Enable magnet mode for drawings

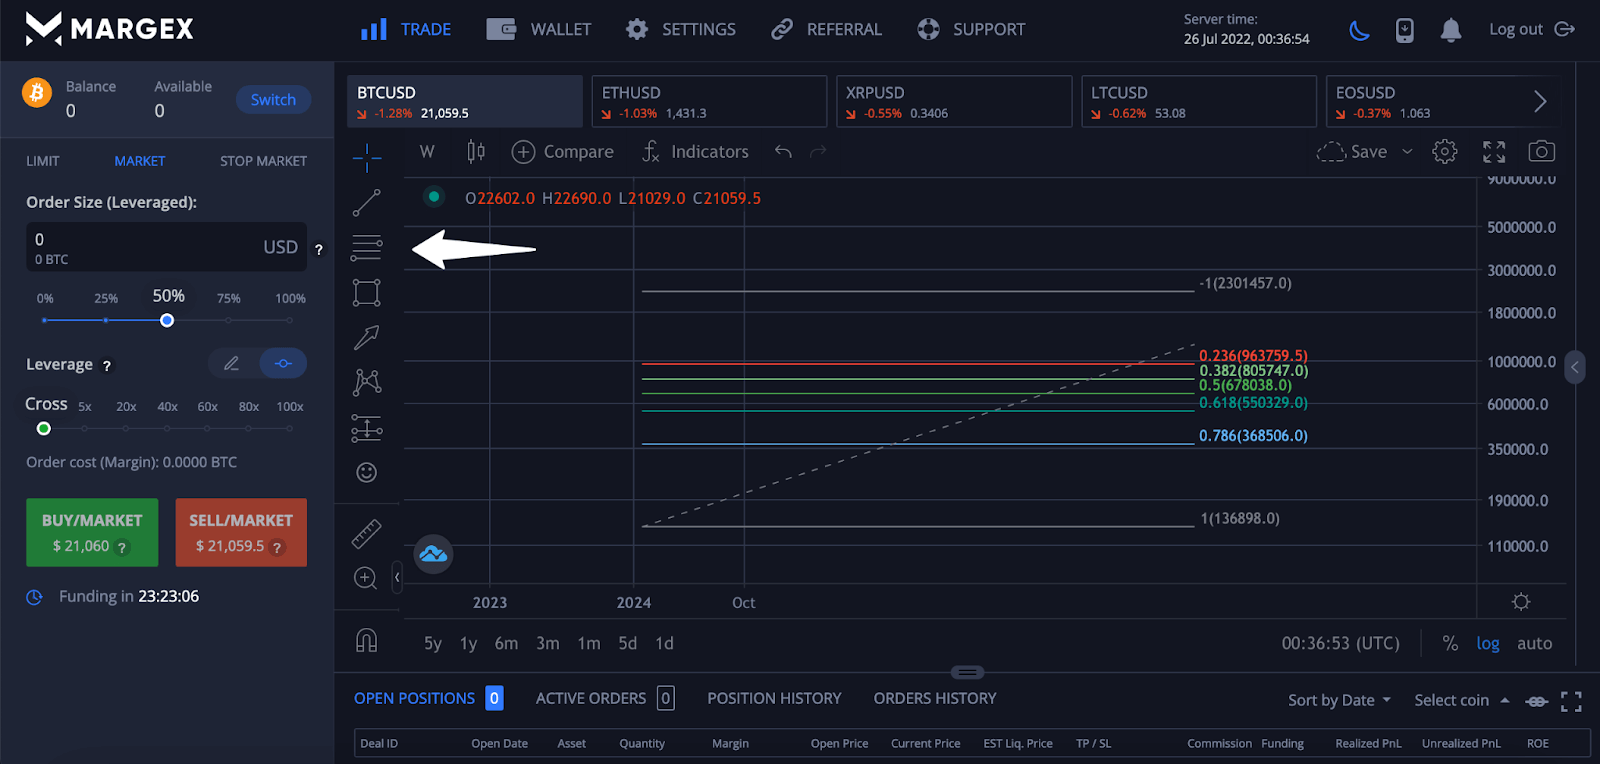(x=366, y=641)
